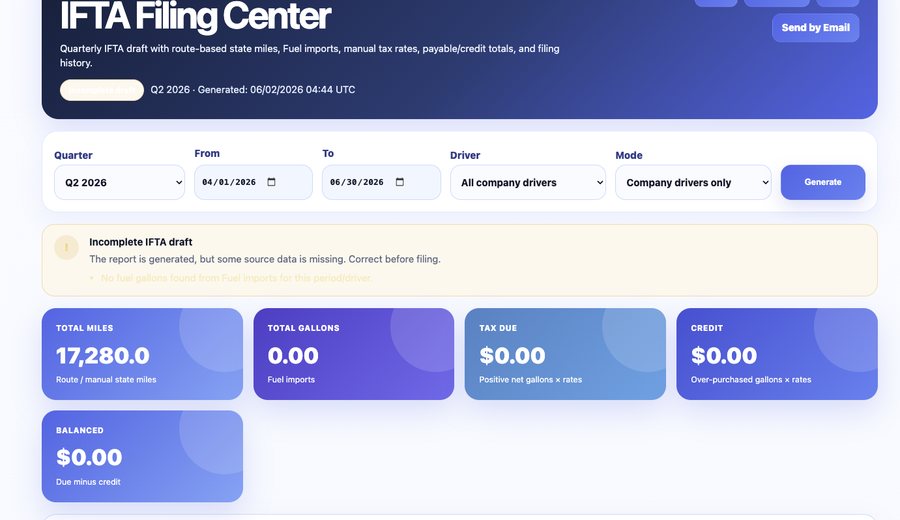
Task: Click the warning icon in Incomplete IFTA draft alert
Action: tap(67, 247)
